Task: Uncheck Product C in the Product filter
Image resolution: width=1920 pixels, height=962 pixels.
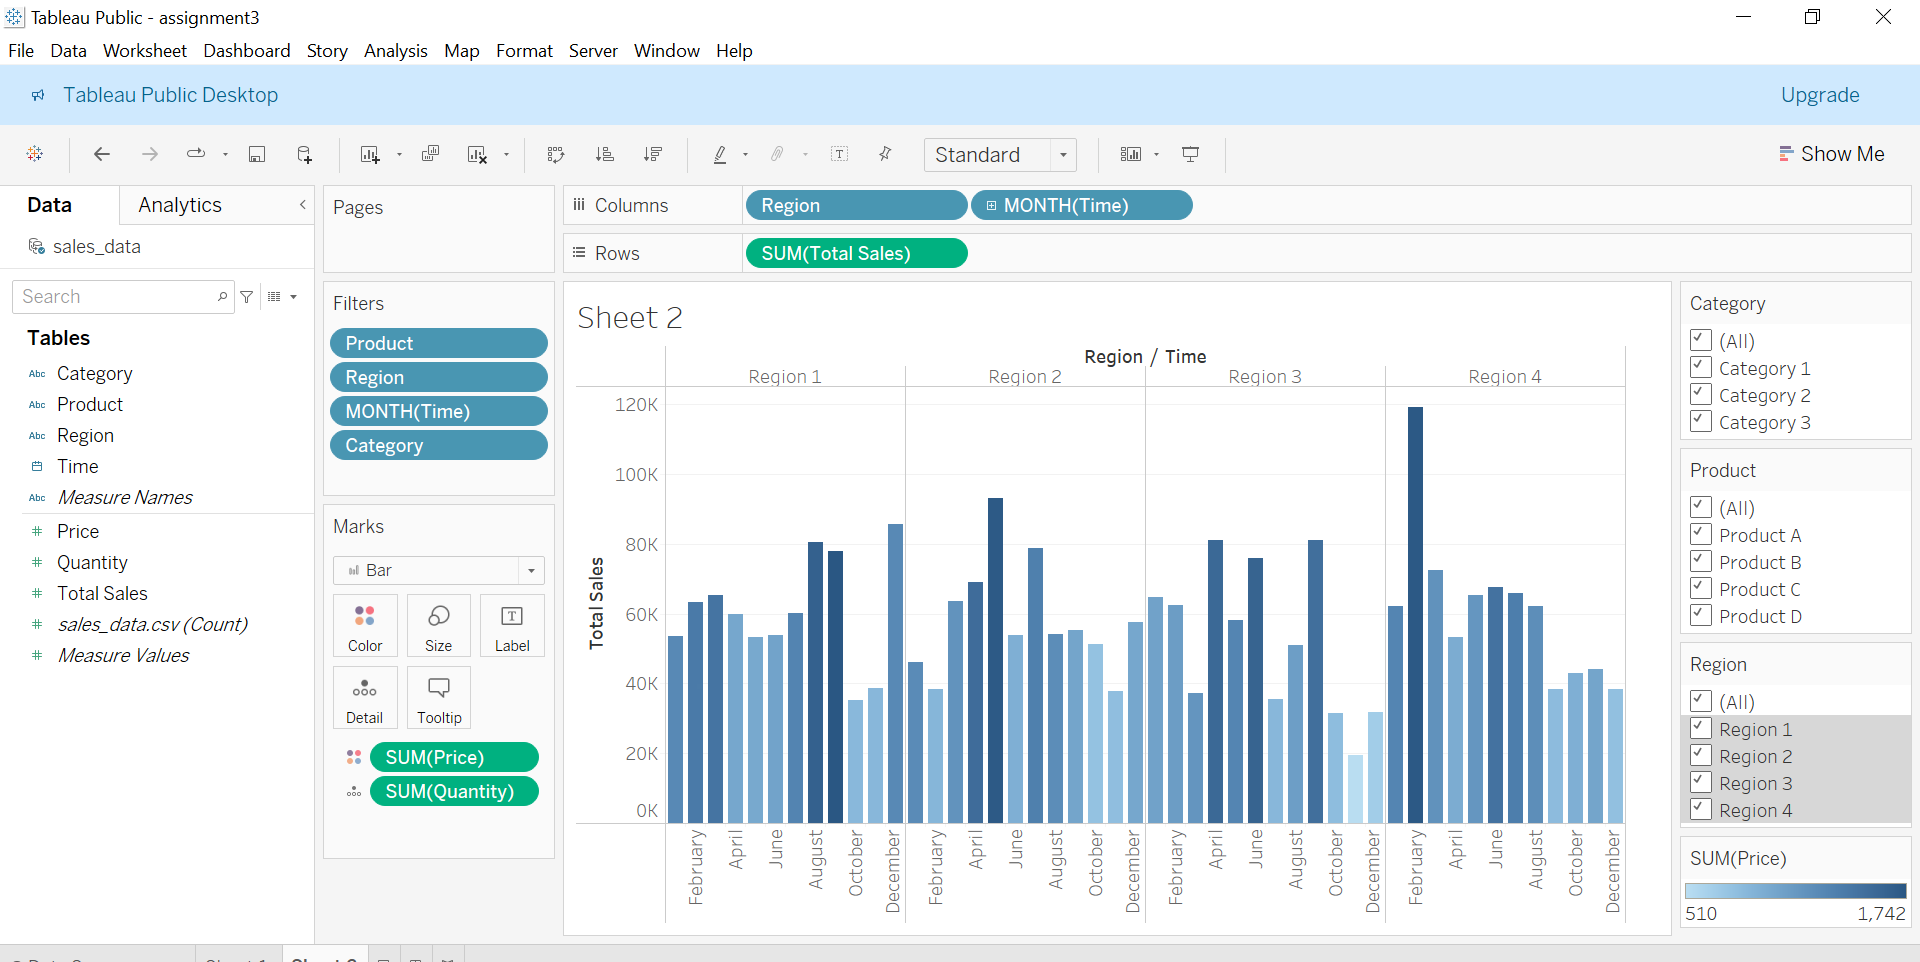Action: pyautogui.click(x=1700, y=588)
